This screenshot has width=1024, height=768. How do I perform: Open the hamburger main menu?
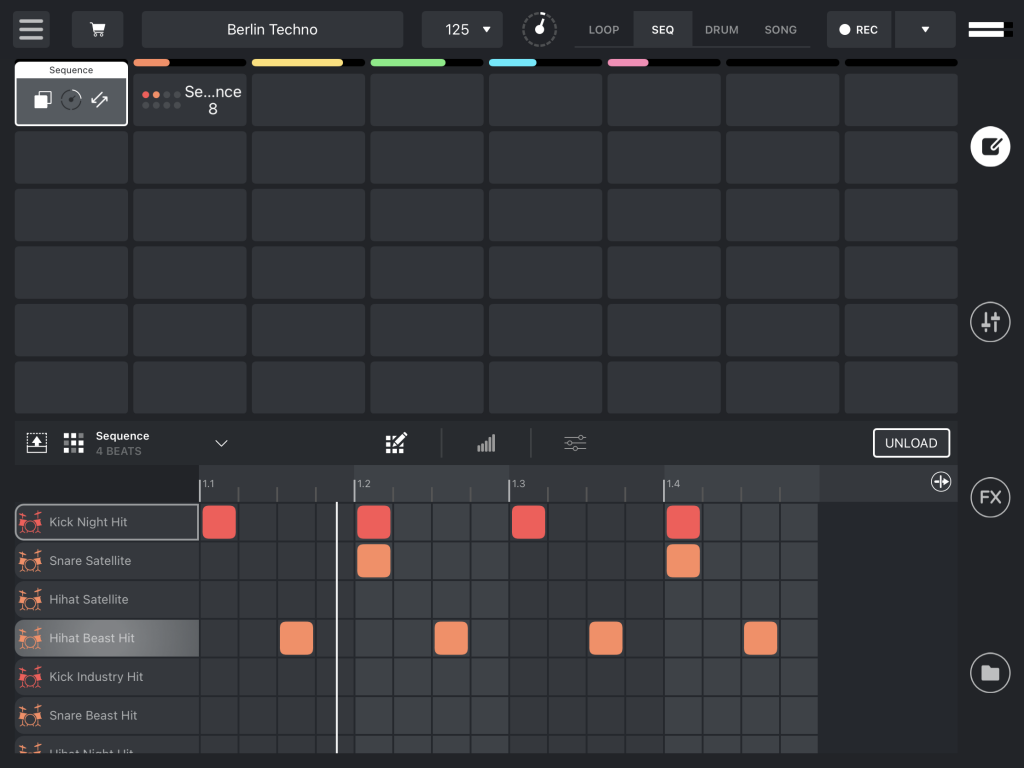[x=31, y=29]
